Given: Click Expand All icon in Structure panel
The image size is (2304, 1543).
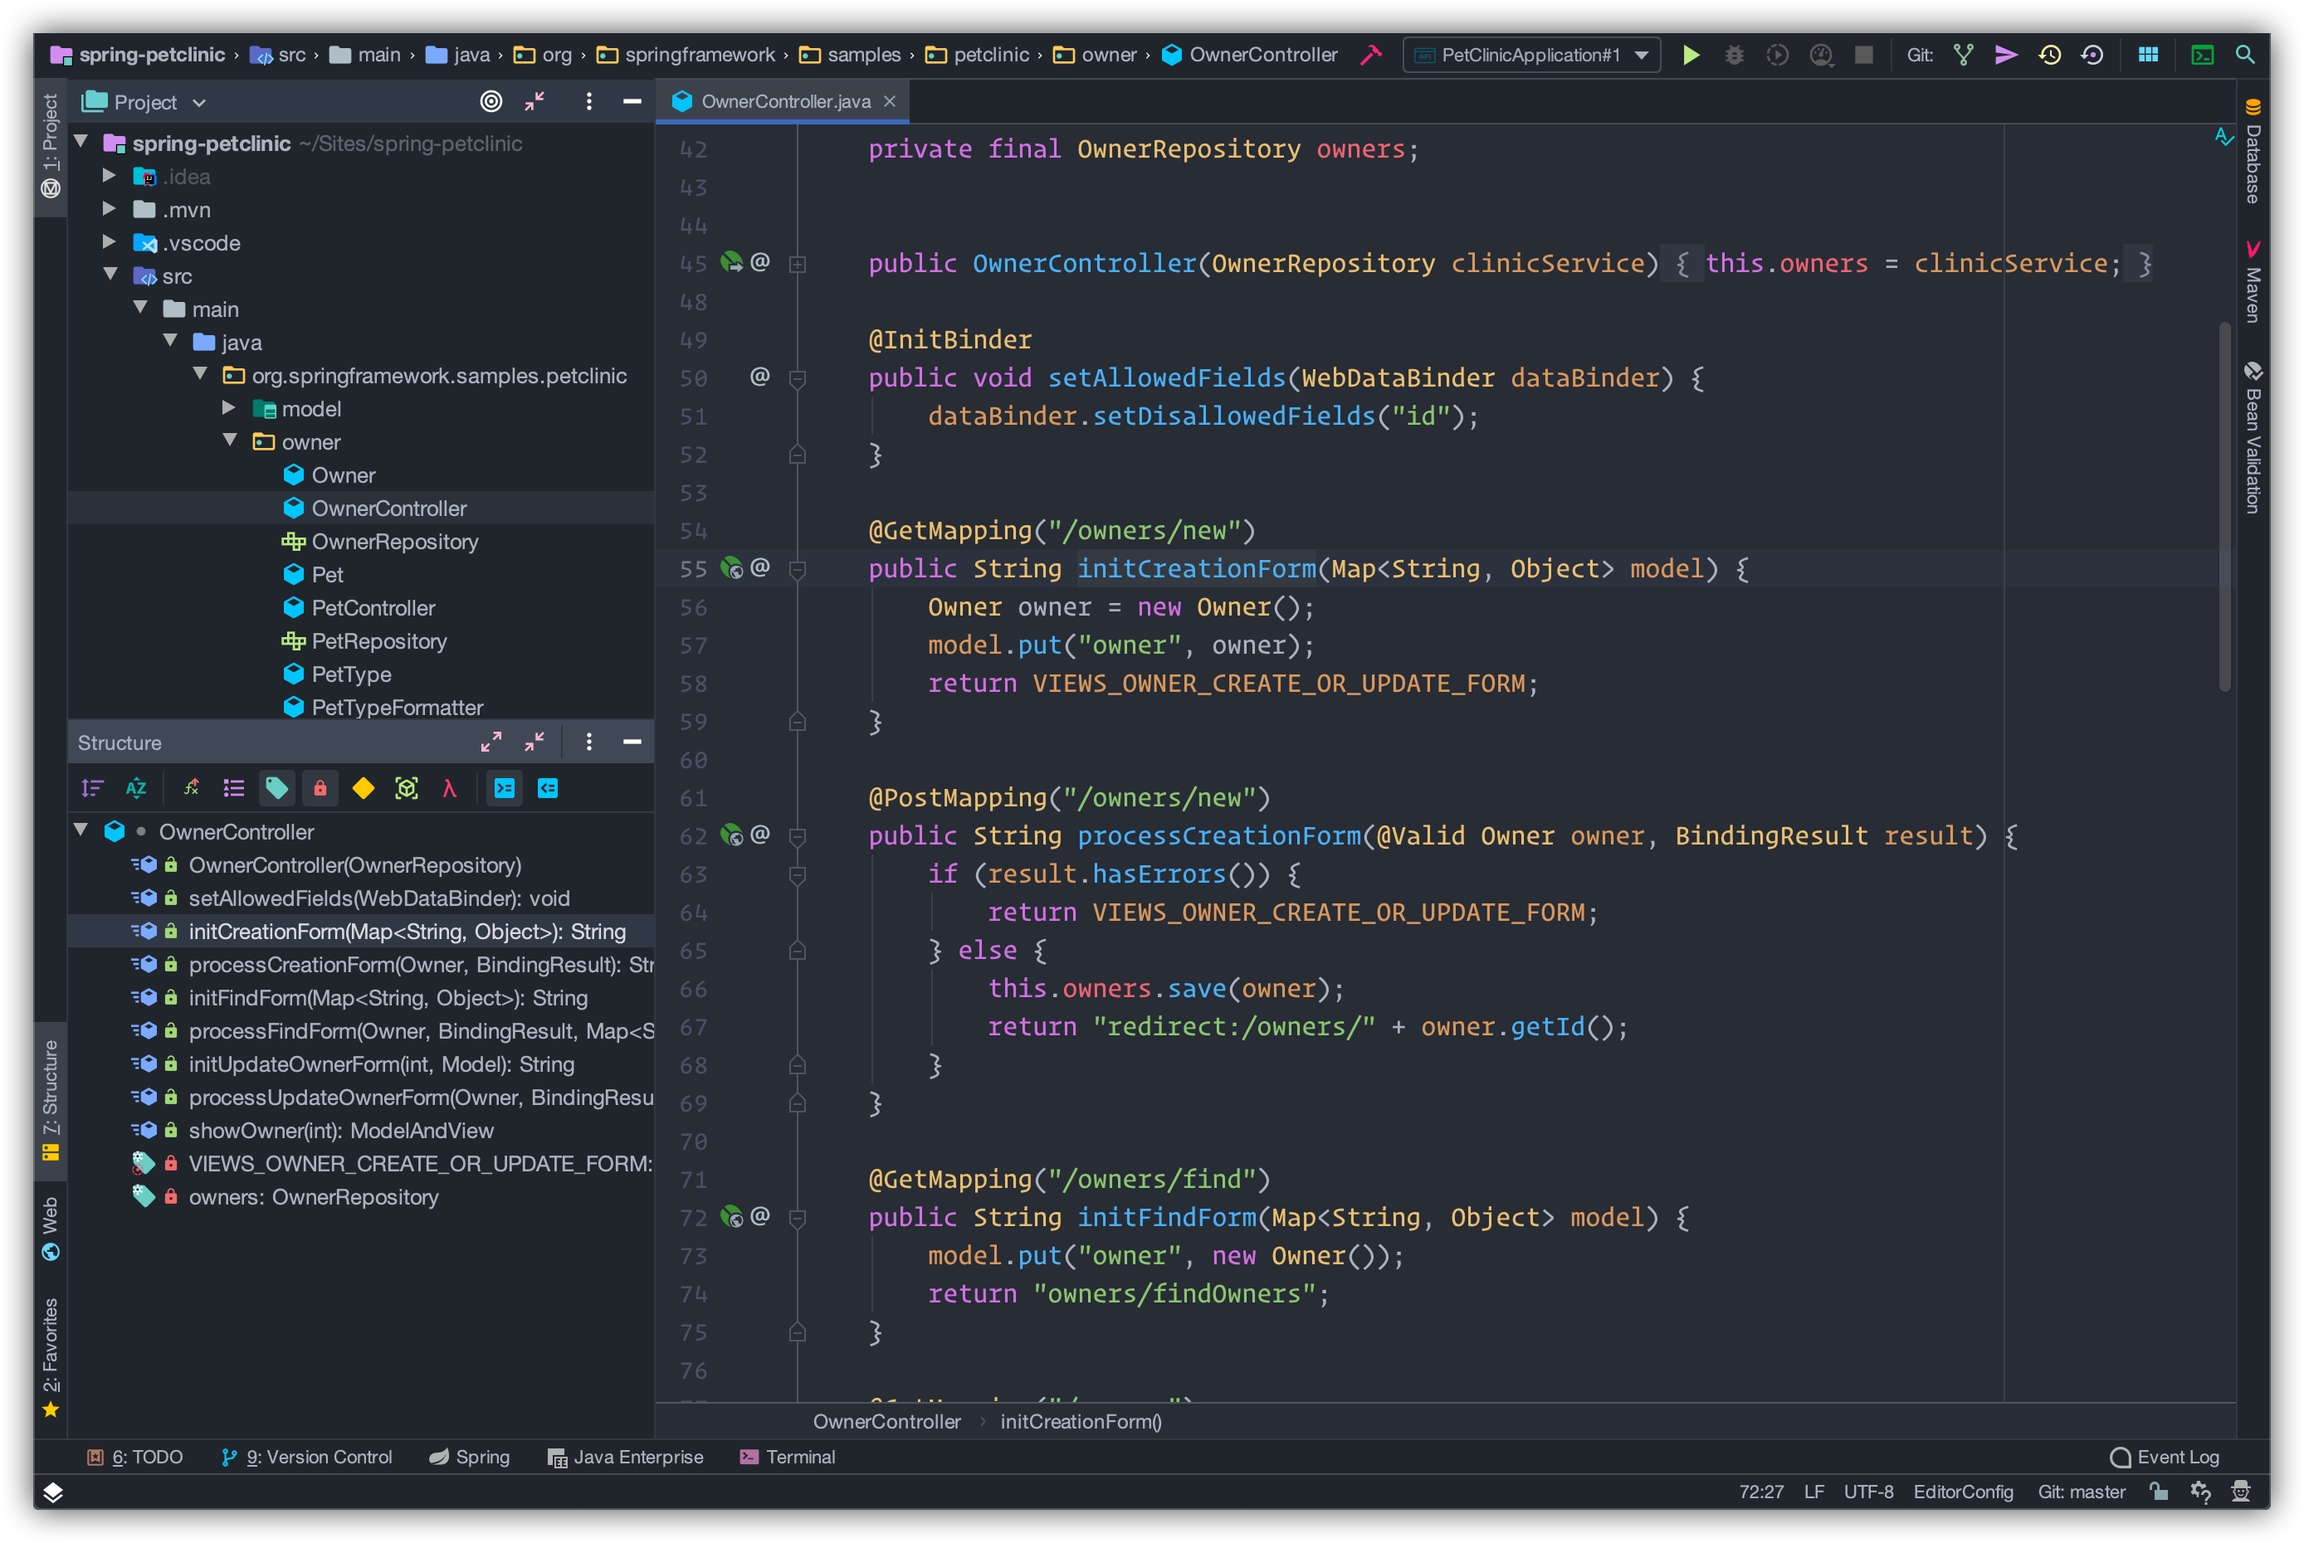Looking at the screenshot, I should coord(490,742).
